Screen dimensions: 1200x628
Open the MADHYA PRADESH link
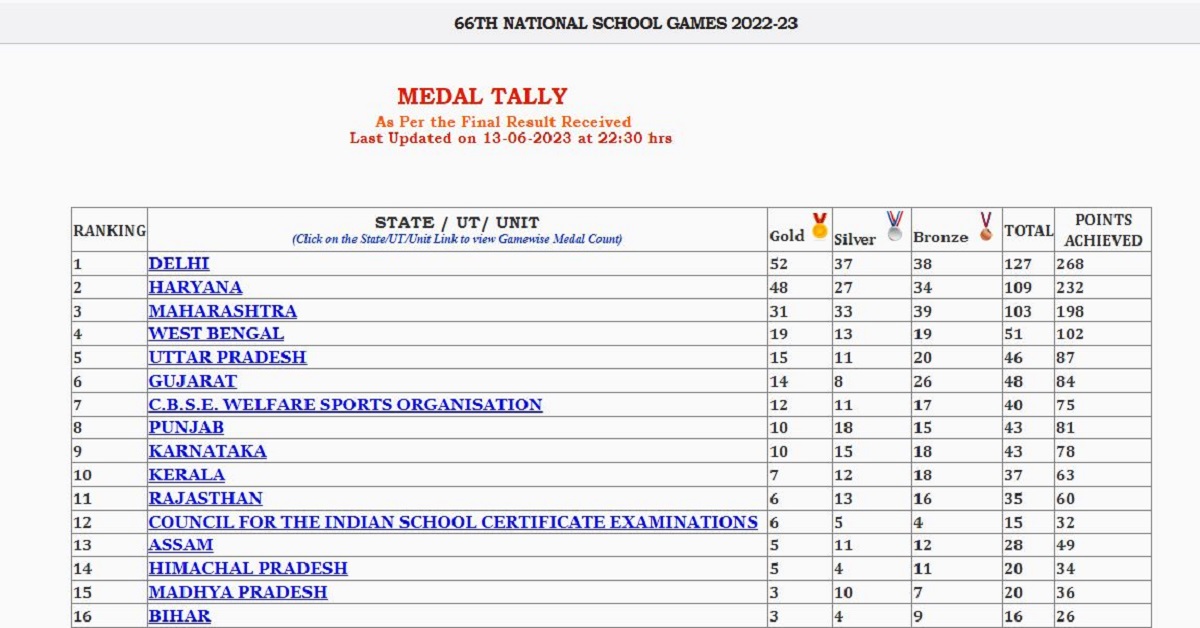point(237,592)
